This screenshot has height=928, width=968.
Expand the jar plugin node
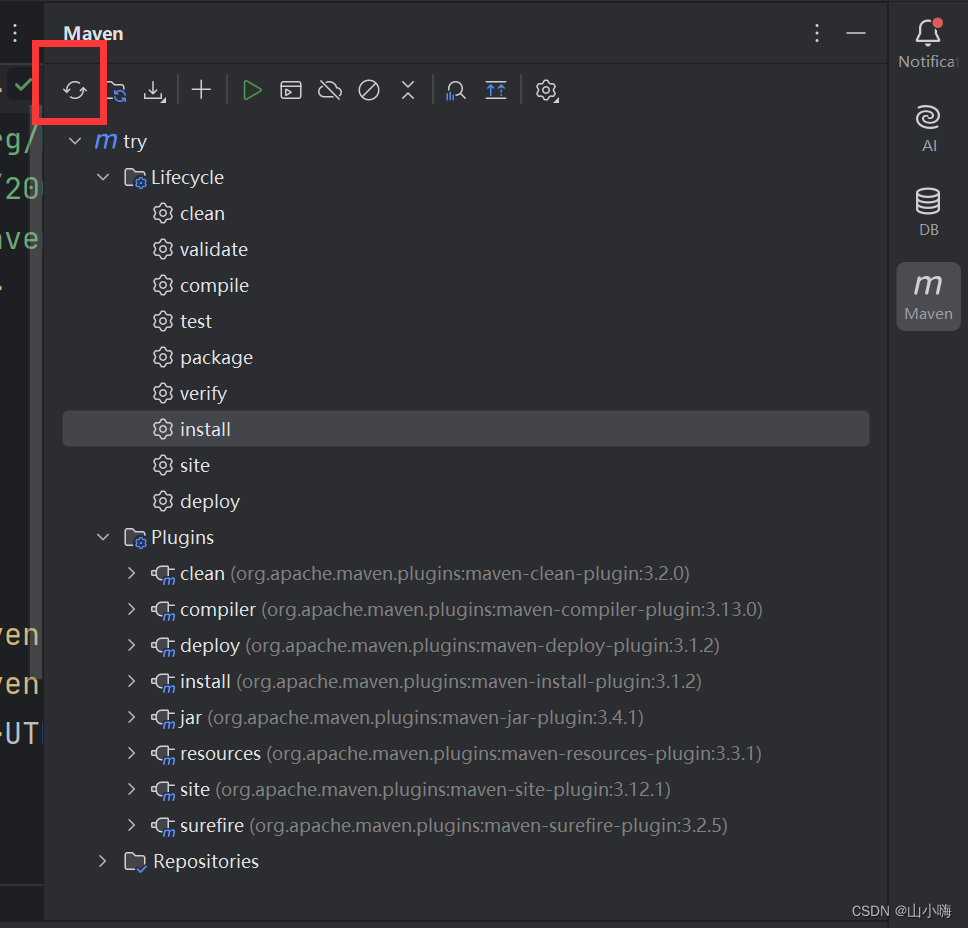pos(131,717)
